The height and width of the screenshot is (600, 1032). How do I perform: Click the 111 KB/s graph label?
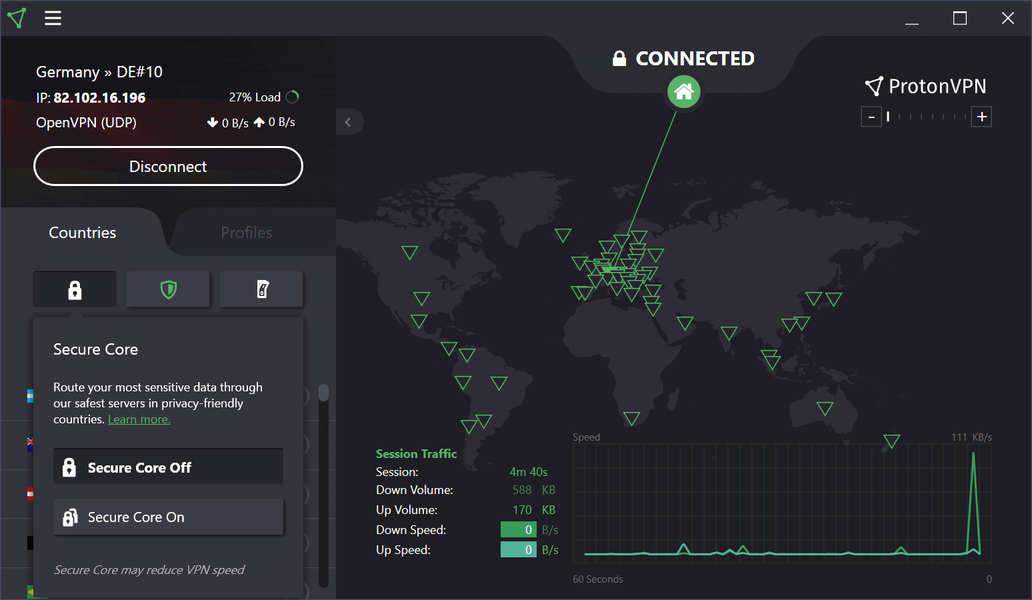pos(971,437)
